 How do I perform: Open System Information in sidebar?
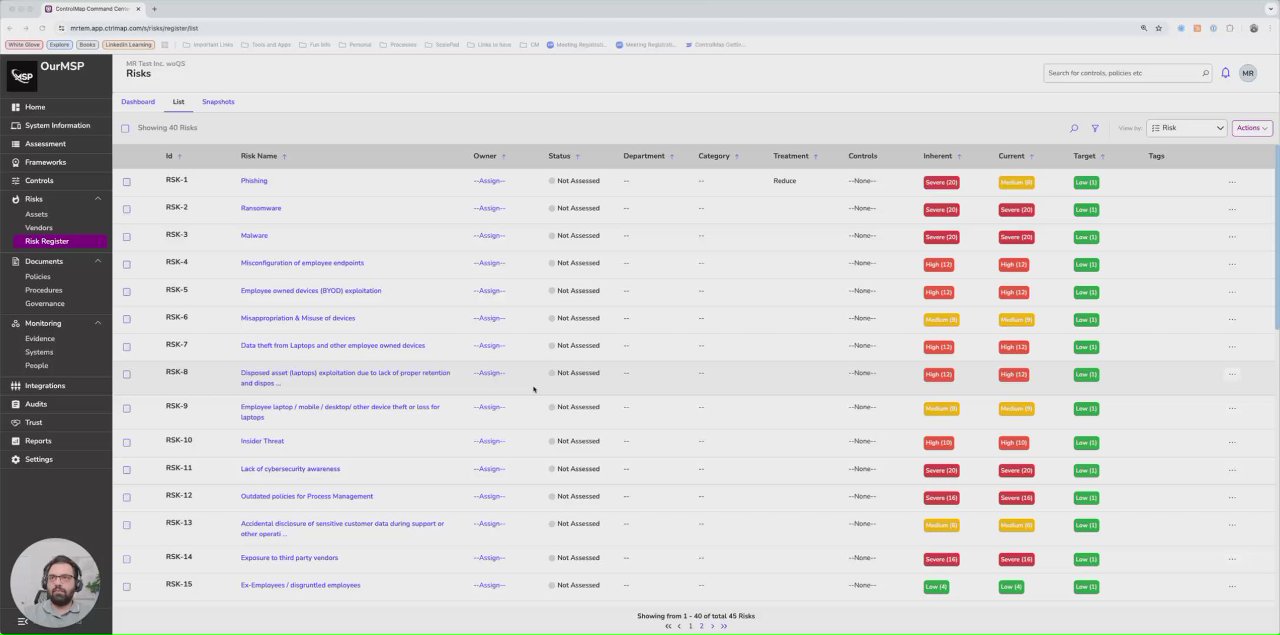click(x=57, y=125)
